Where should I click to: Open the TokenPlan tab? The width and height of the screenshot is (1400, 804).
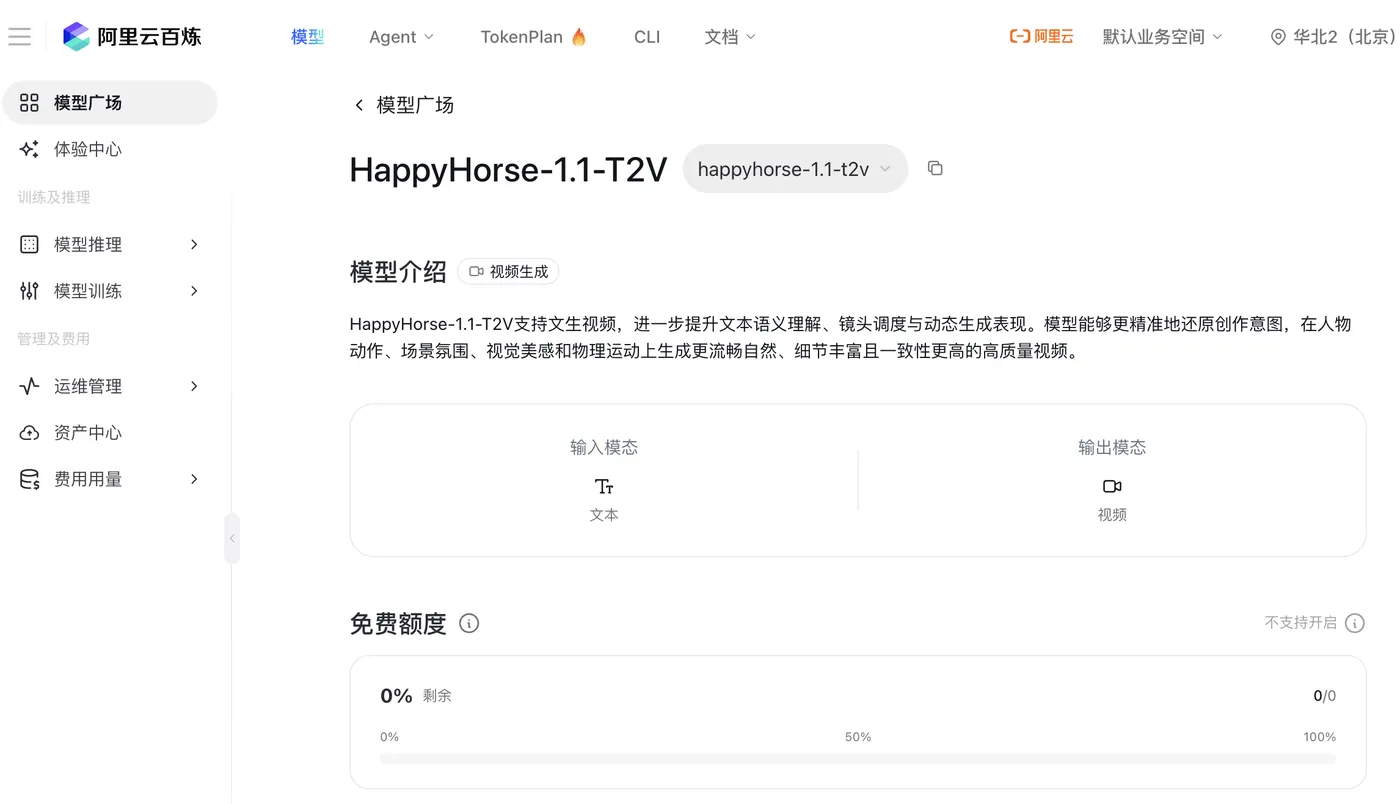[534, 37]
